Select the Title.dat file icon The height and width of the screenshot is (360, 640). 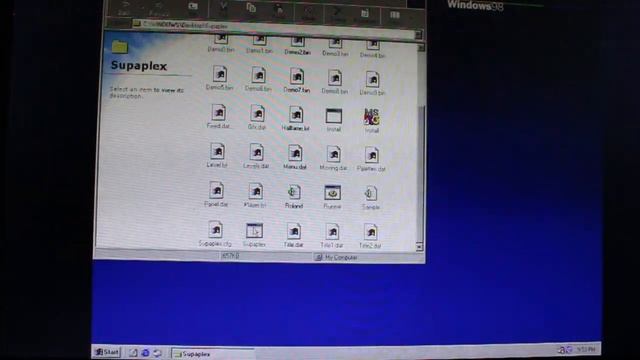[293, 231]
